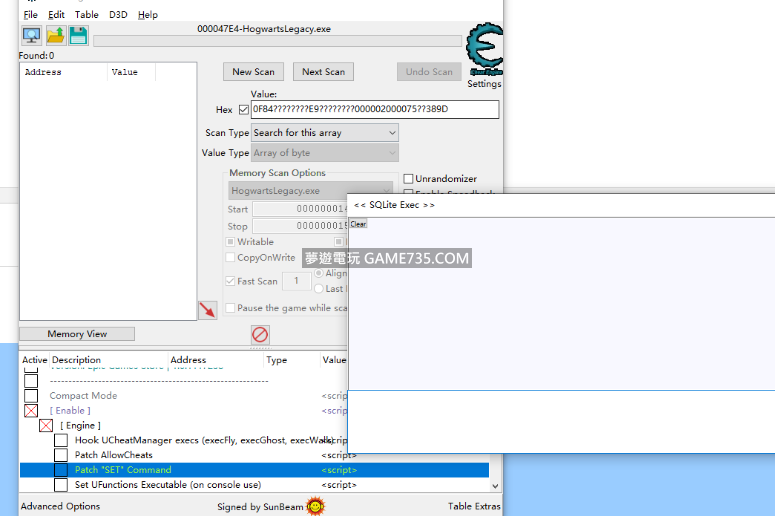Toggle the [ Engine ] script checkbox

[46, 426]
